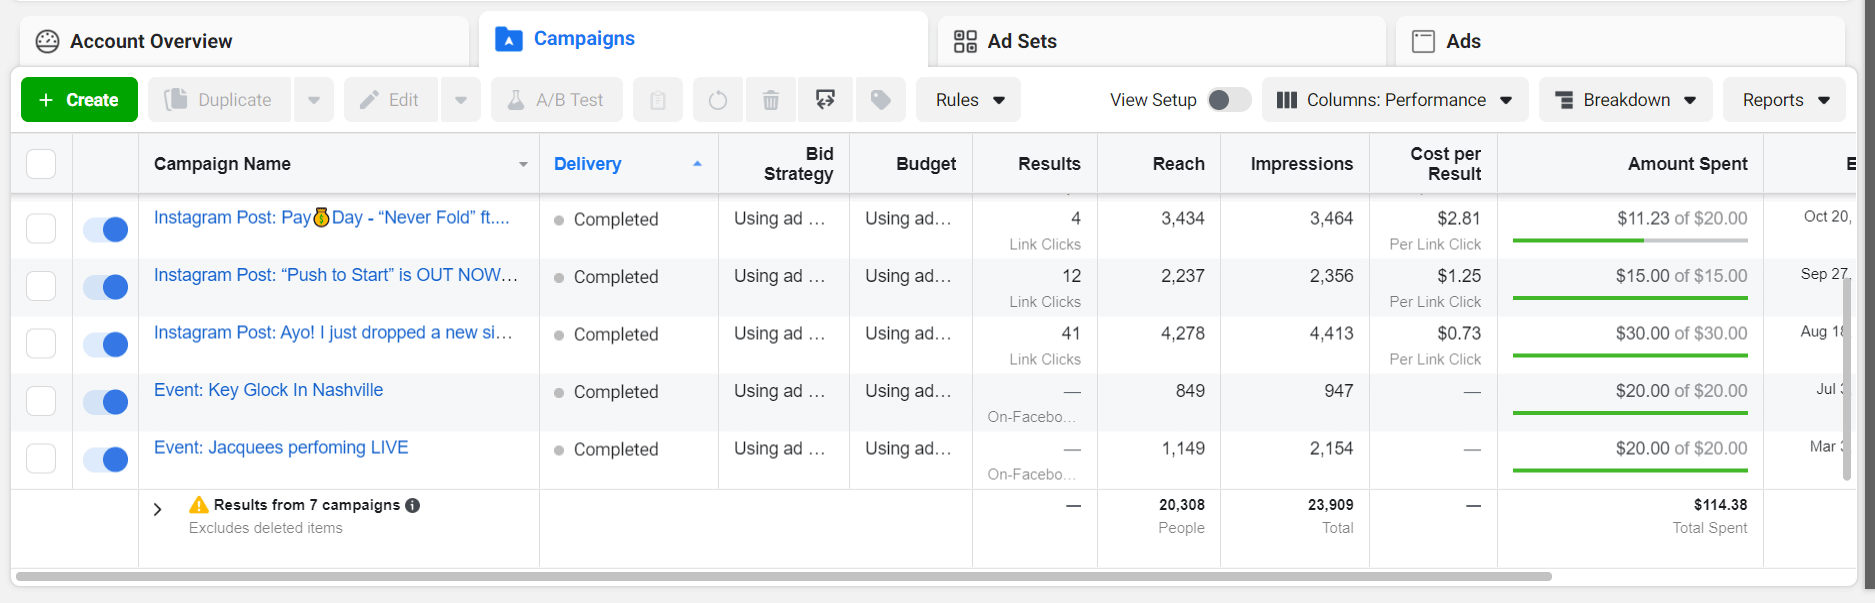Switch to the Ads tab
Image resolution: width=1875 pixels, height=603 pixels.
tap(1620, 41)
